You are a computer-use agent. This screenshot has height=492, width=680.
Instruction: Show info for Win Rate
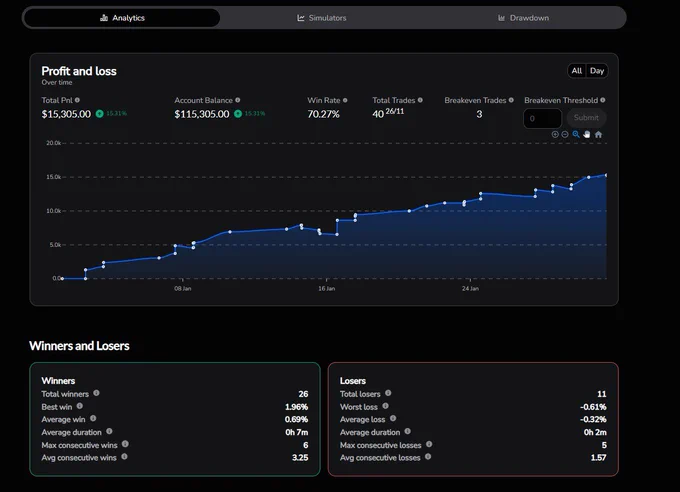345,100
